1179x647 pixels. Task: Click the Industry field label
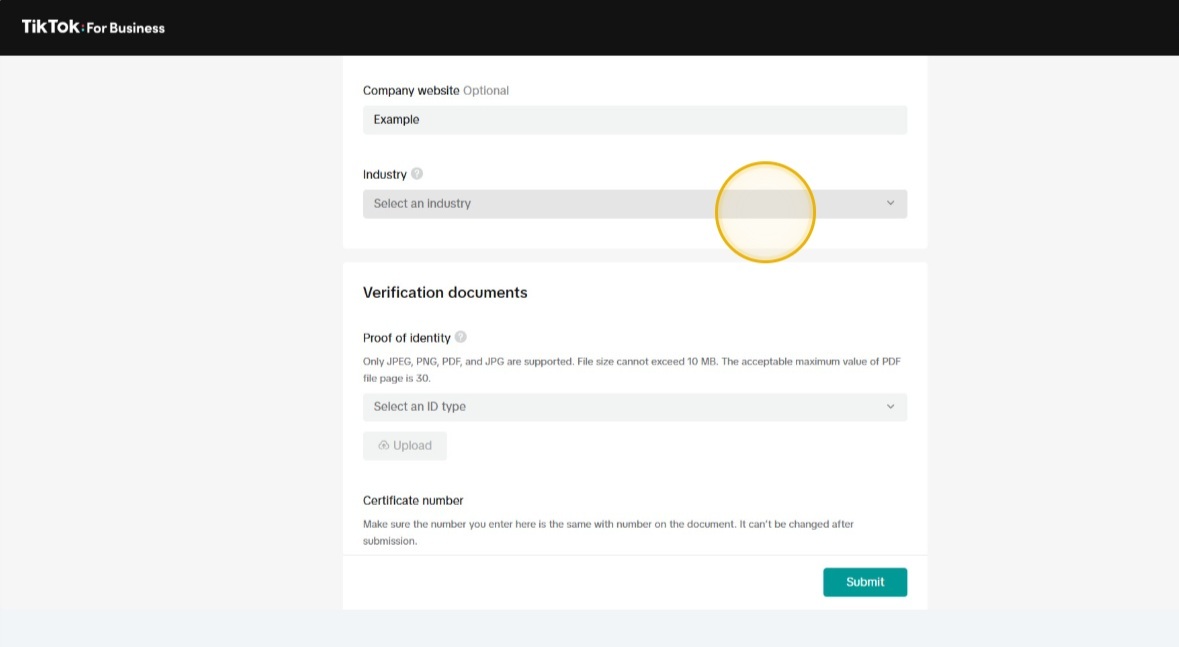pos(385,175)
